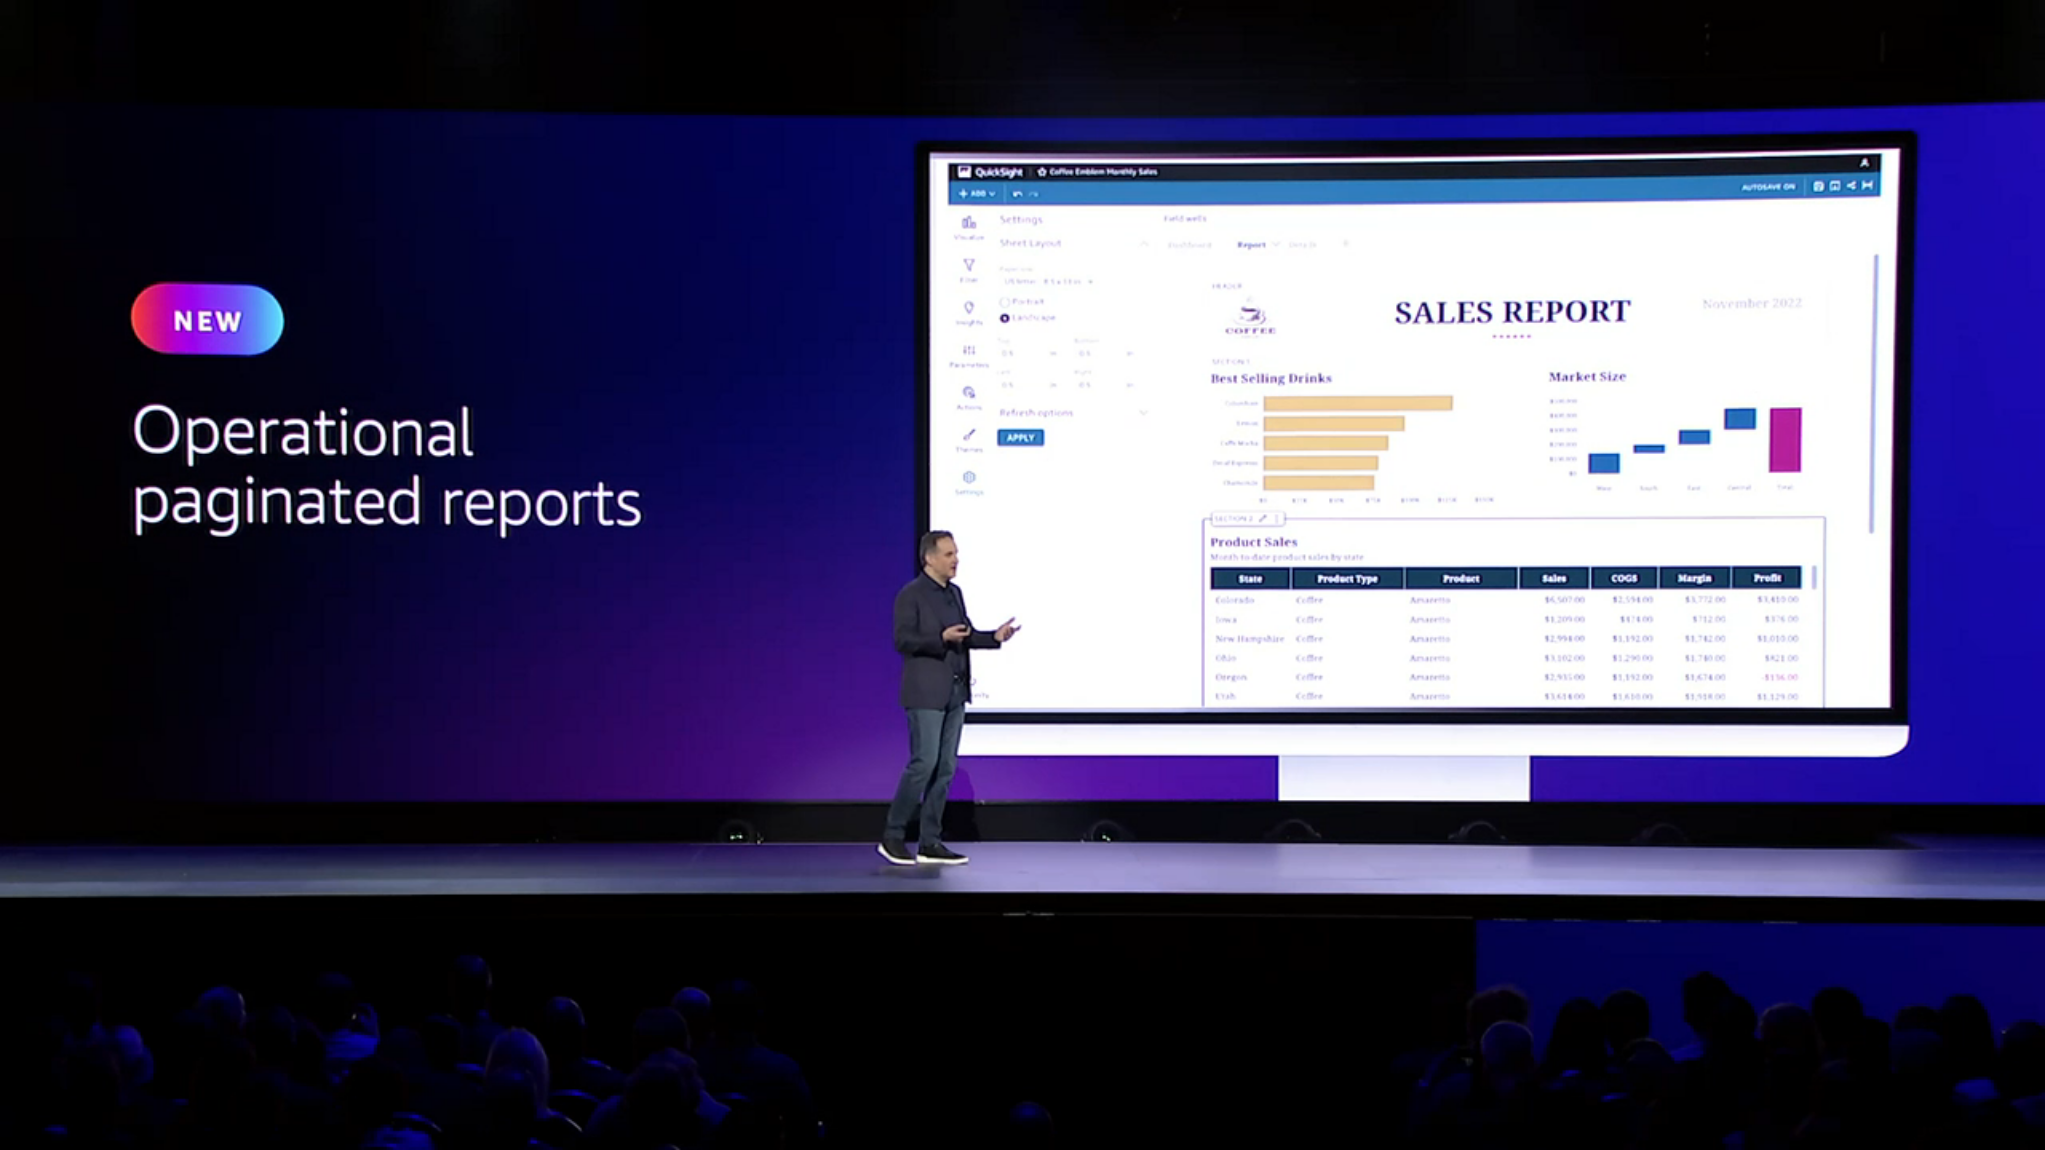
Task: Expand the Refresh options section
Action: click(1143, 413)
